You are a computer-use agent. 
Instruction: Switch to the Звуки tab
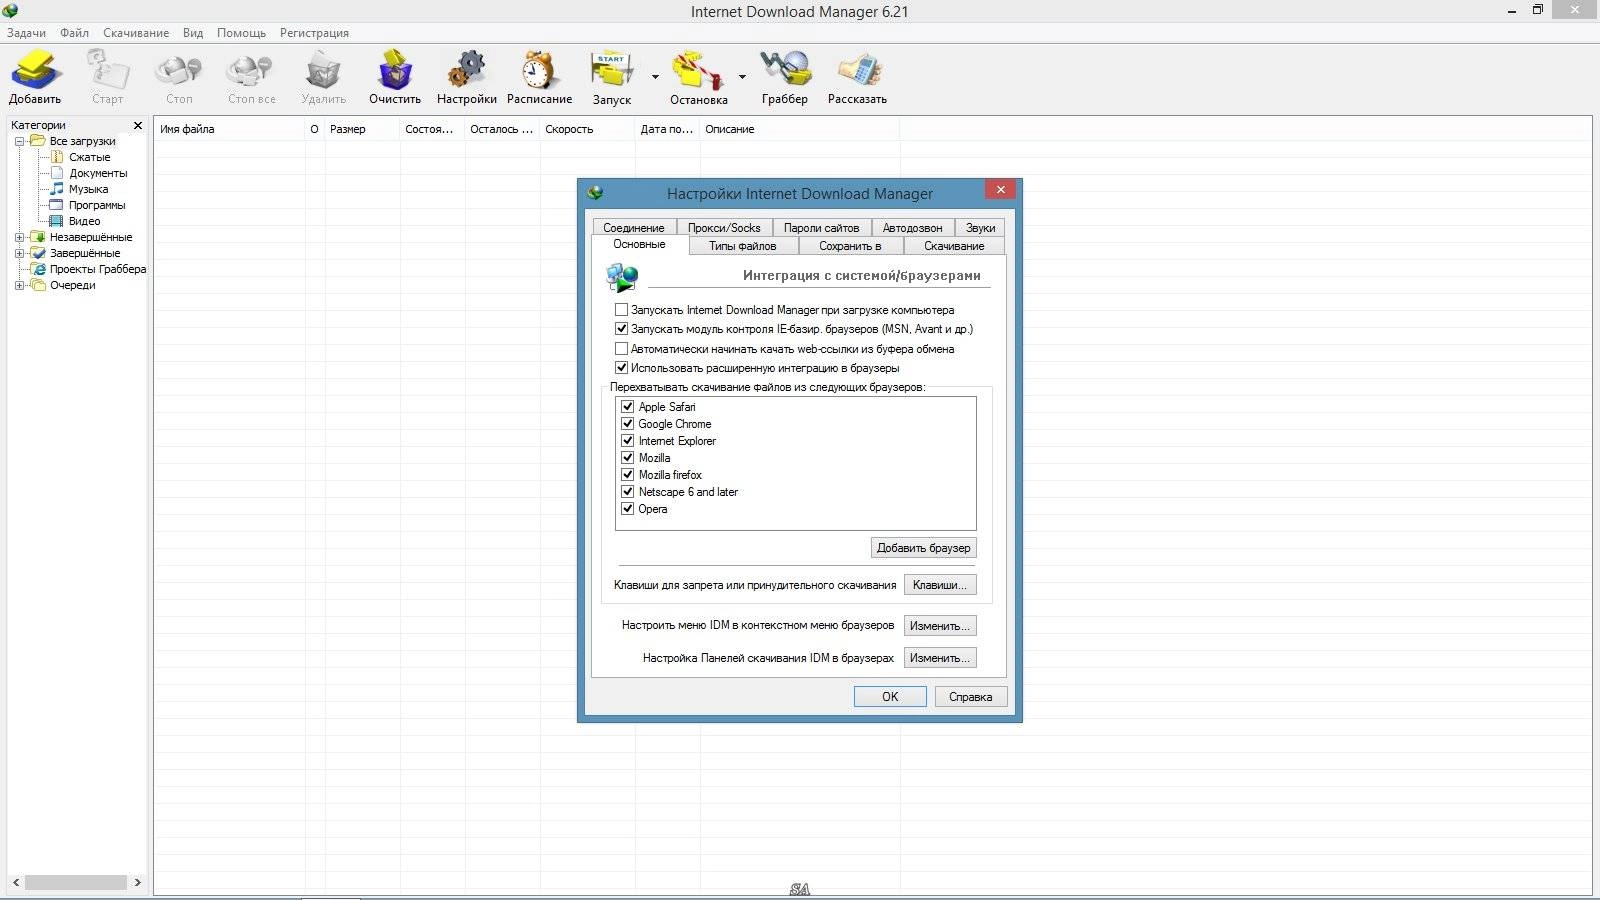[980, 227]
